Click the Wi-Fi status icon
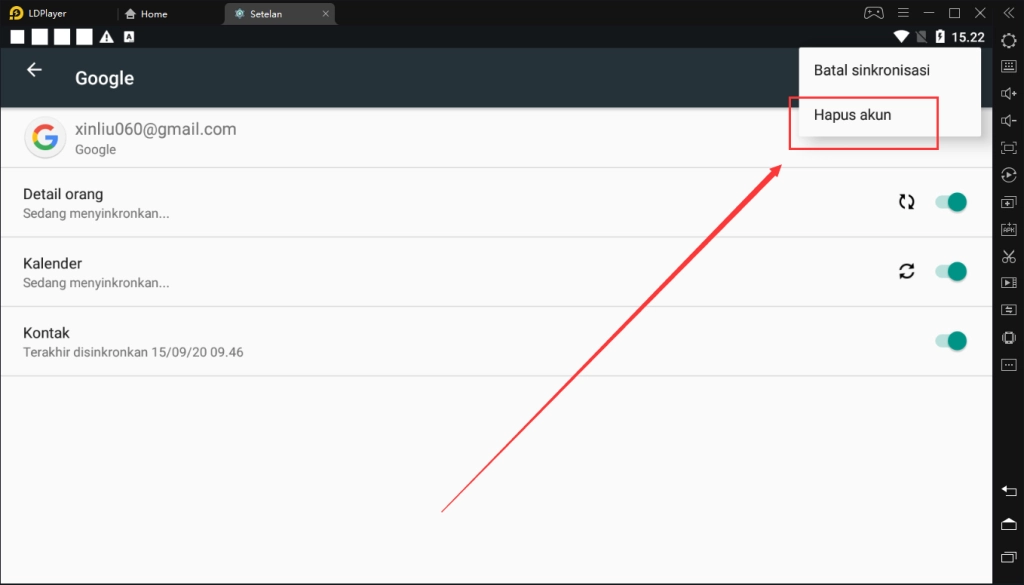This screenshot has height=585, width=1024. coord(901,37)
